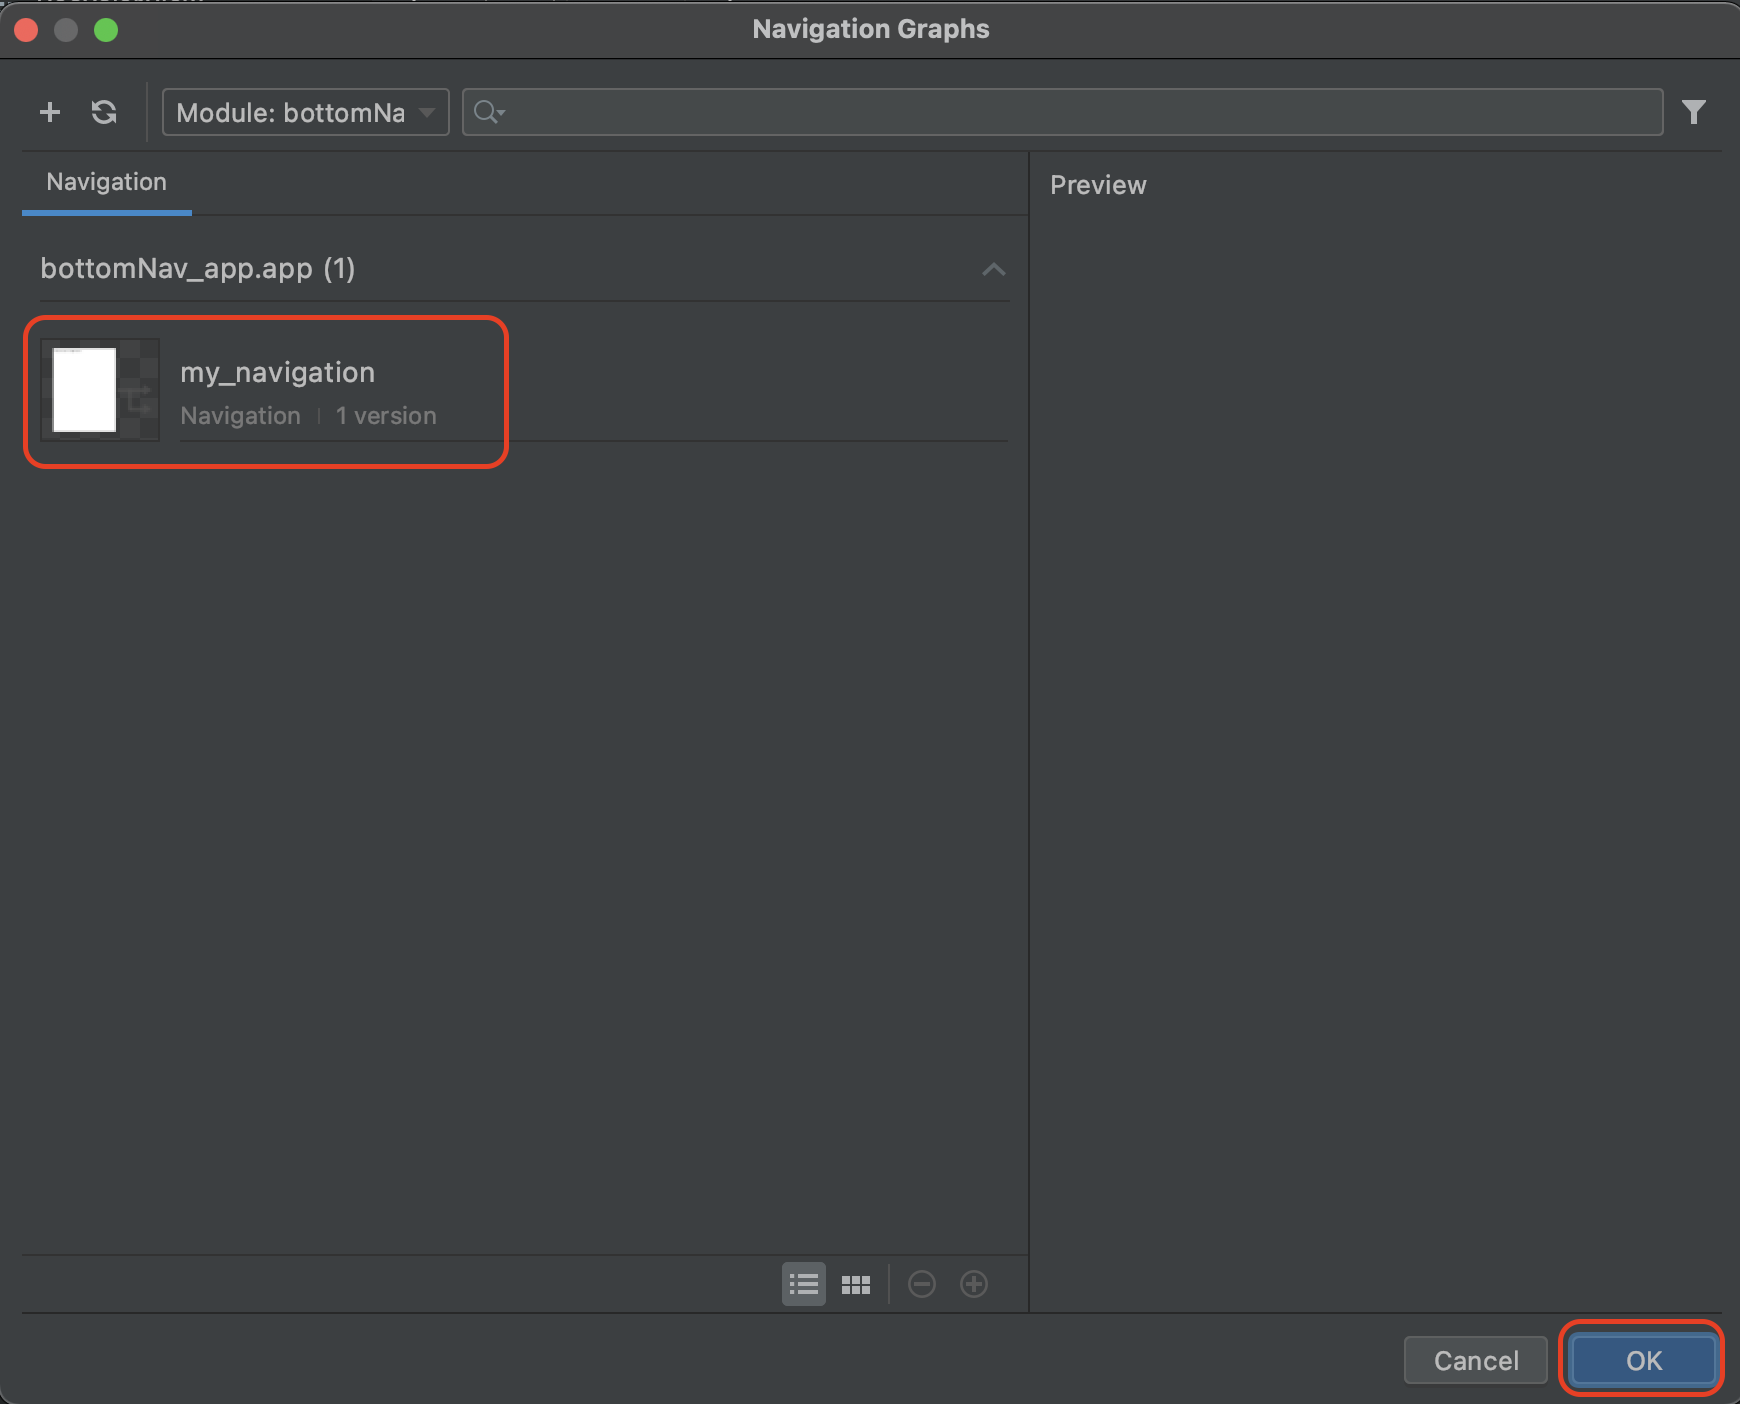Refresh the resource list
1740x1404 pixels.
coord(104,112)
